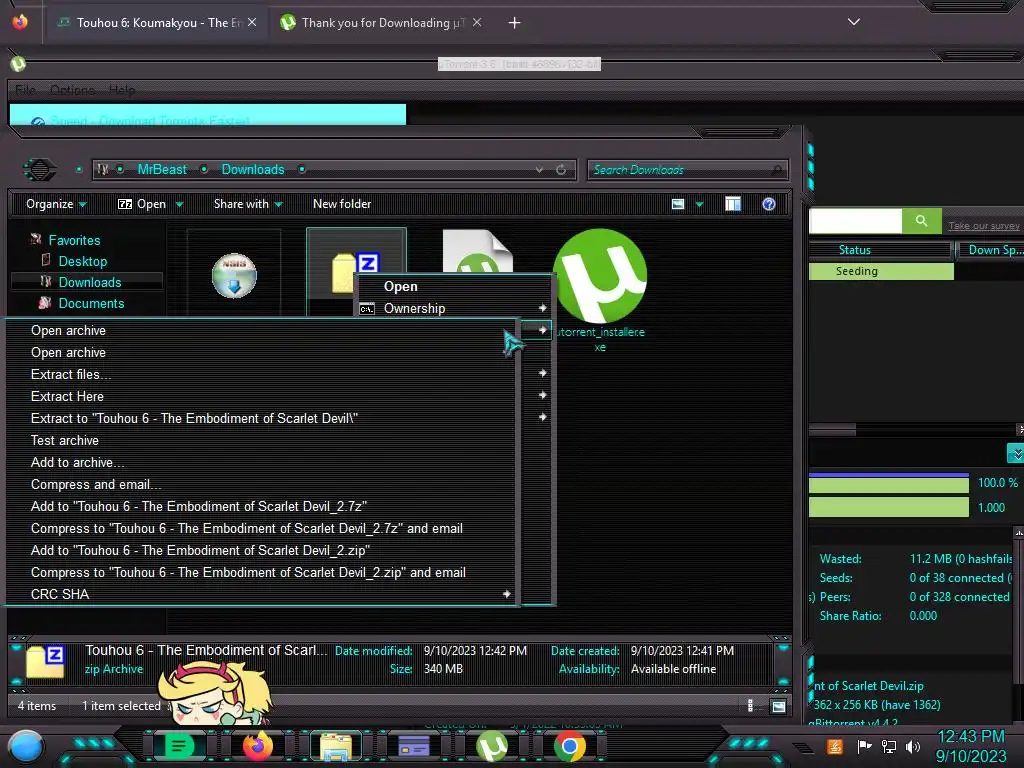Click the 1.000 availability bar
Viewport: 1024px width, 768px height.
click(x=888, y=507)
